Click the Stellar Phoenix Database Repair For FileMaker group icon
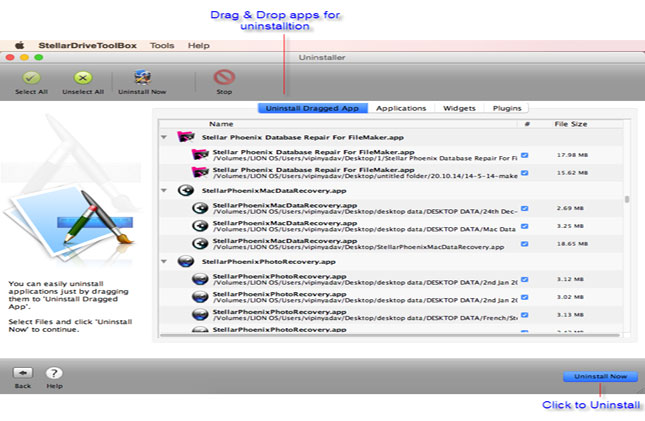 (186, 137)
